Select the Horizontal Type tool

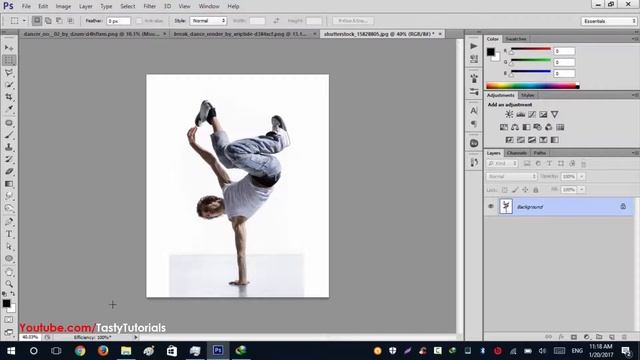(x=9, y=234)
